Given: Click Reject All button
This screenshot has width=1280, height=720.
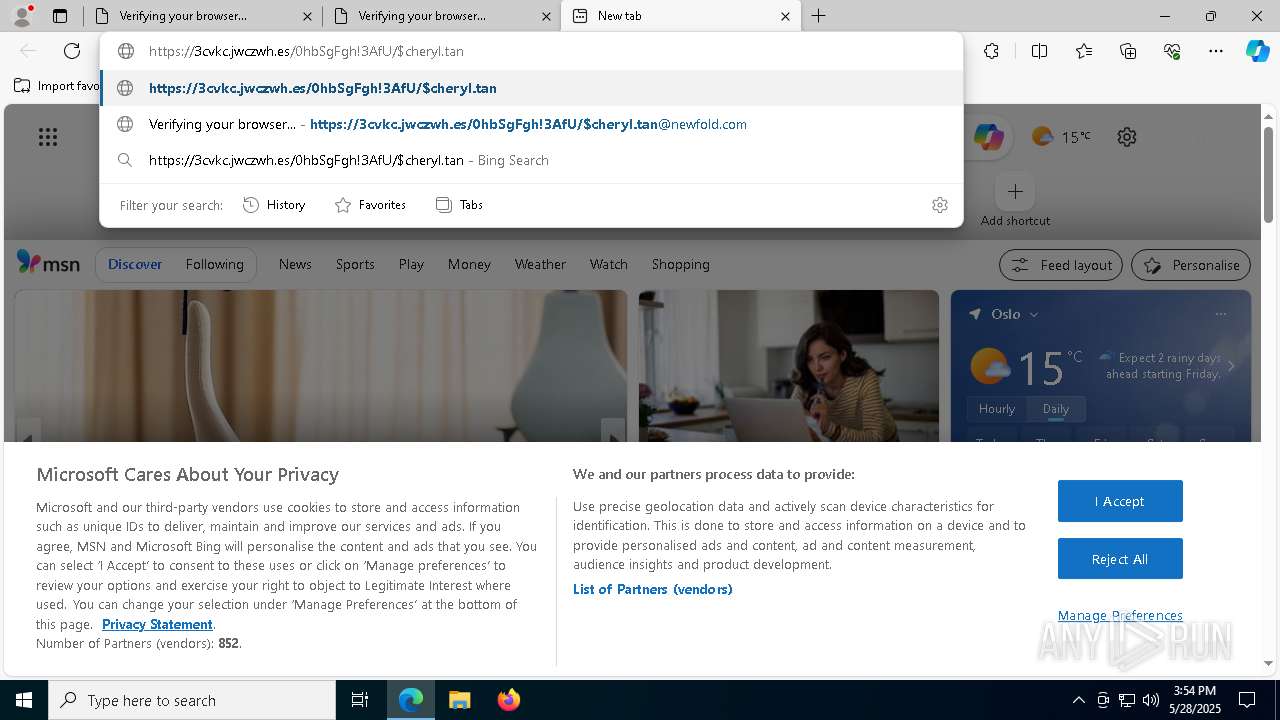Looking at the screenshot, I should pyautogui.click(x=1120, y=559).
